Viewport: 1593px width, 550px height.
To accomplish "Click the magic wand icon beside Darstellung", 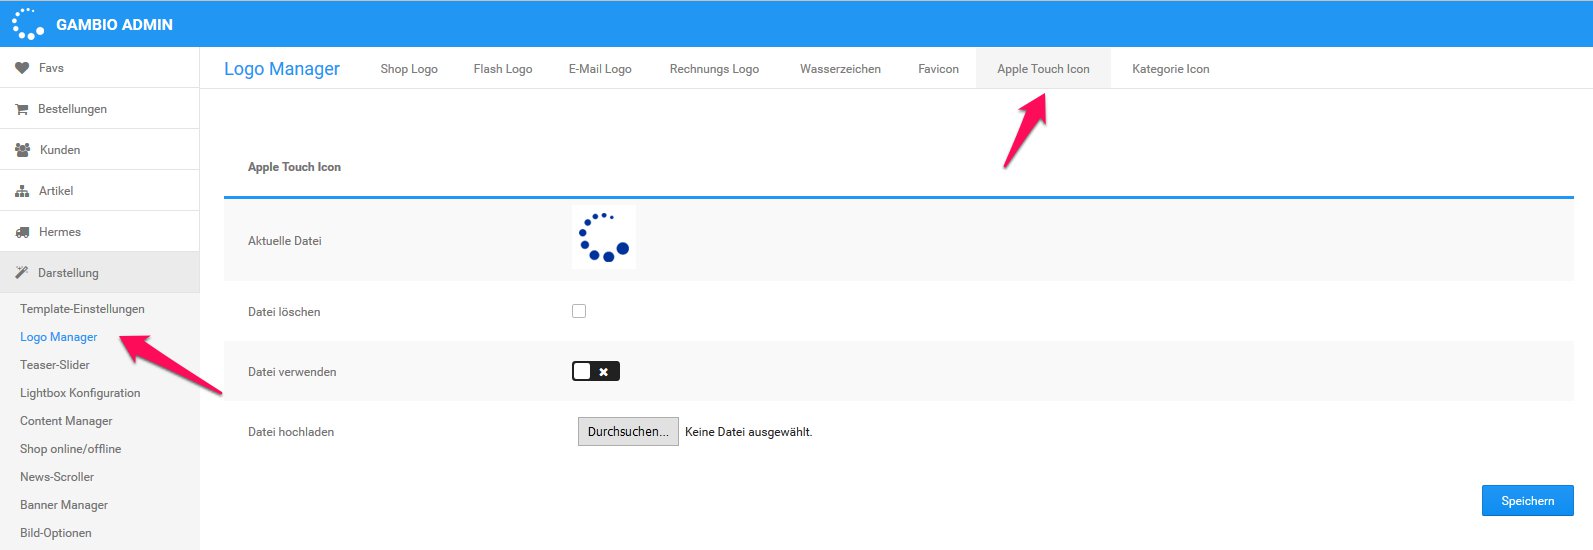I will pos(22,273).
